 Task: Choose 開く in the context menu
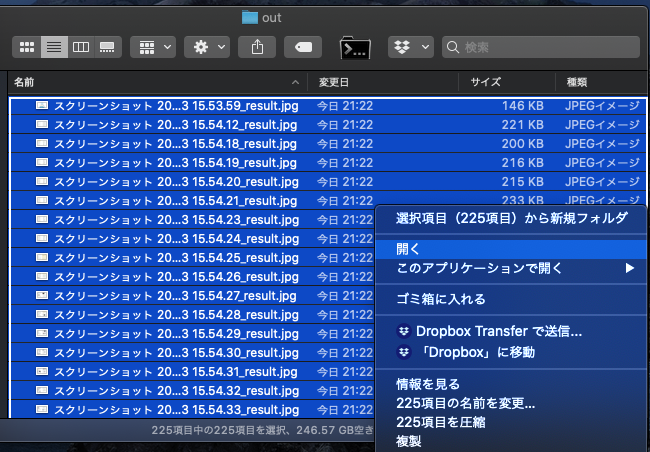coord(511,249)
